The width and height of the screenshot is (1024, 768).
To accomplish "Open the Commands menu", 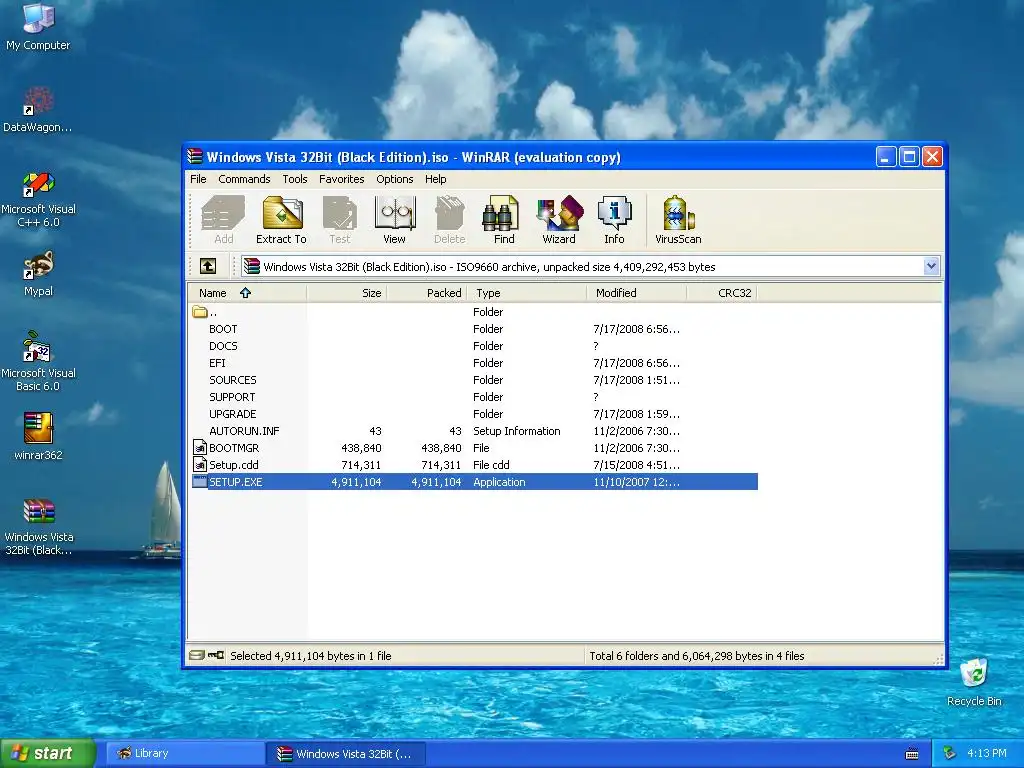I will pyautogui.click(x=244, y=179).
